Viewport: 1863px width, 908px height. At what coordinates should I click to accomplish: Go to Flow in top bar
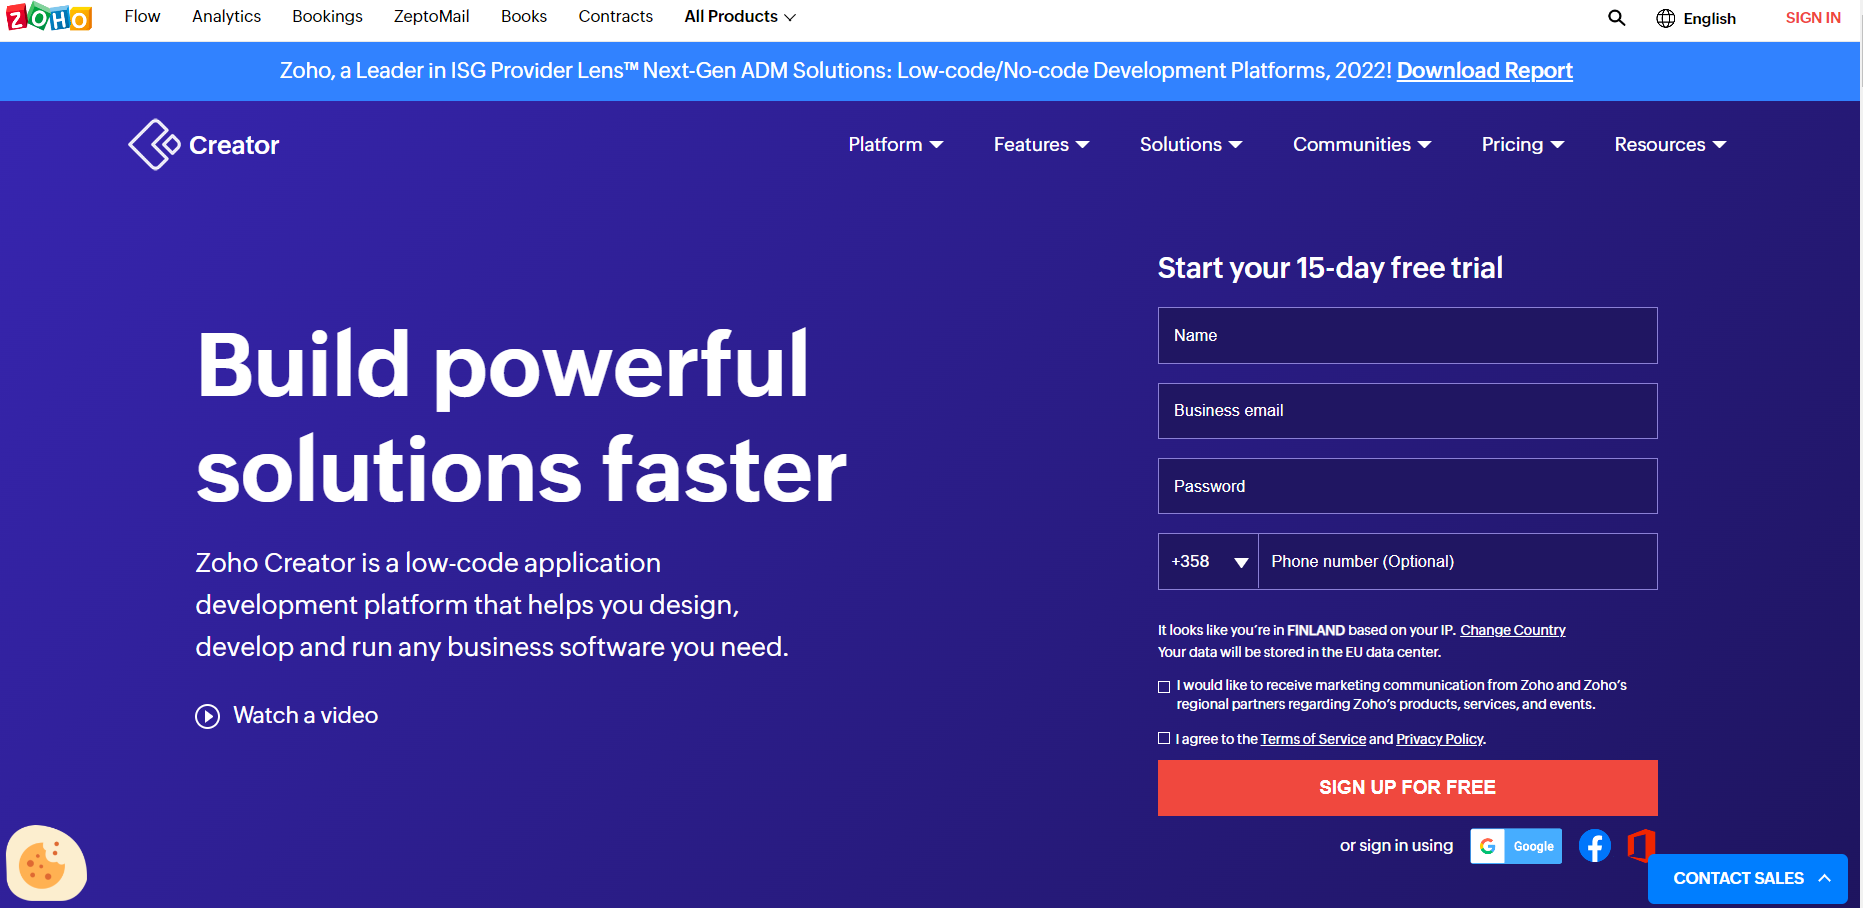[x=142, y=17]
